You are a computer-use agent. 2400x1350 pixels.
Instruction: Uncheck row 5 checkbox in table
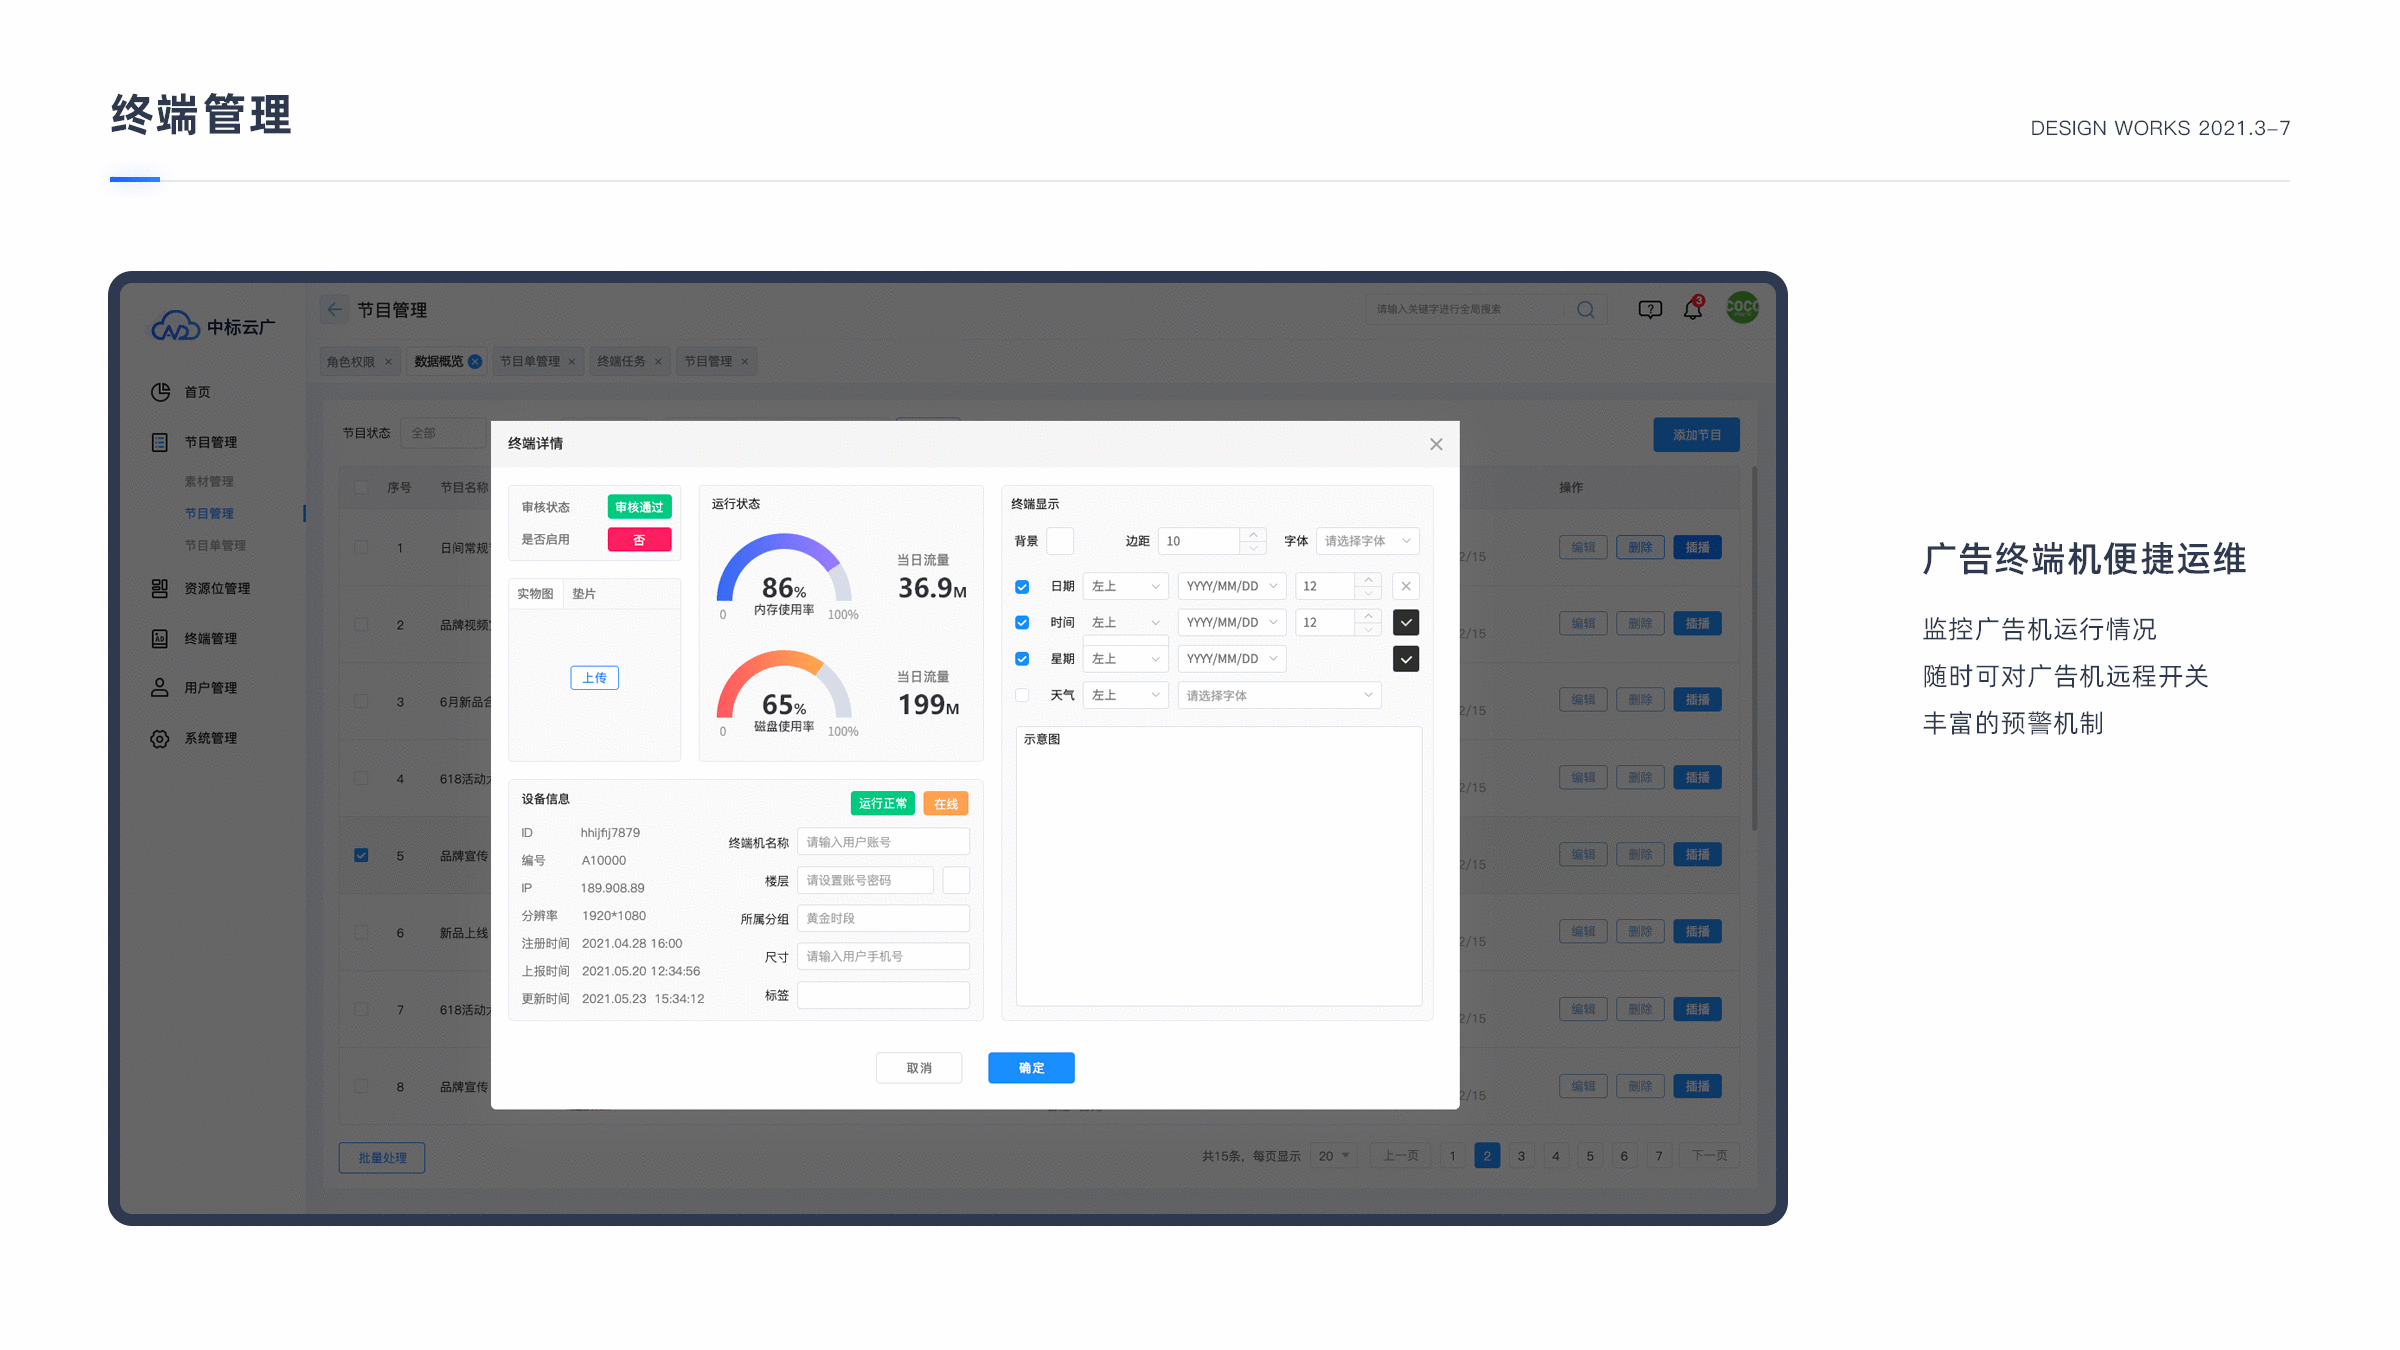pyautogui.click(x=361, y=855)
